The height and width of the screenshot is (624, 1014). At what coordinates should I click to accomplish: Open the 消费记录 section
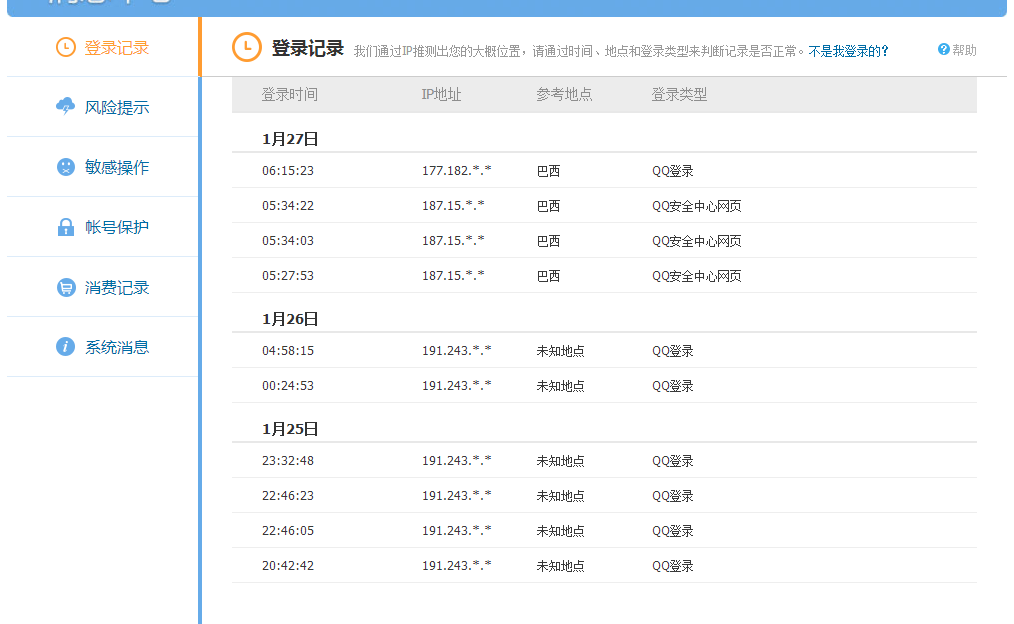pos(103,287)
